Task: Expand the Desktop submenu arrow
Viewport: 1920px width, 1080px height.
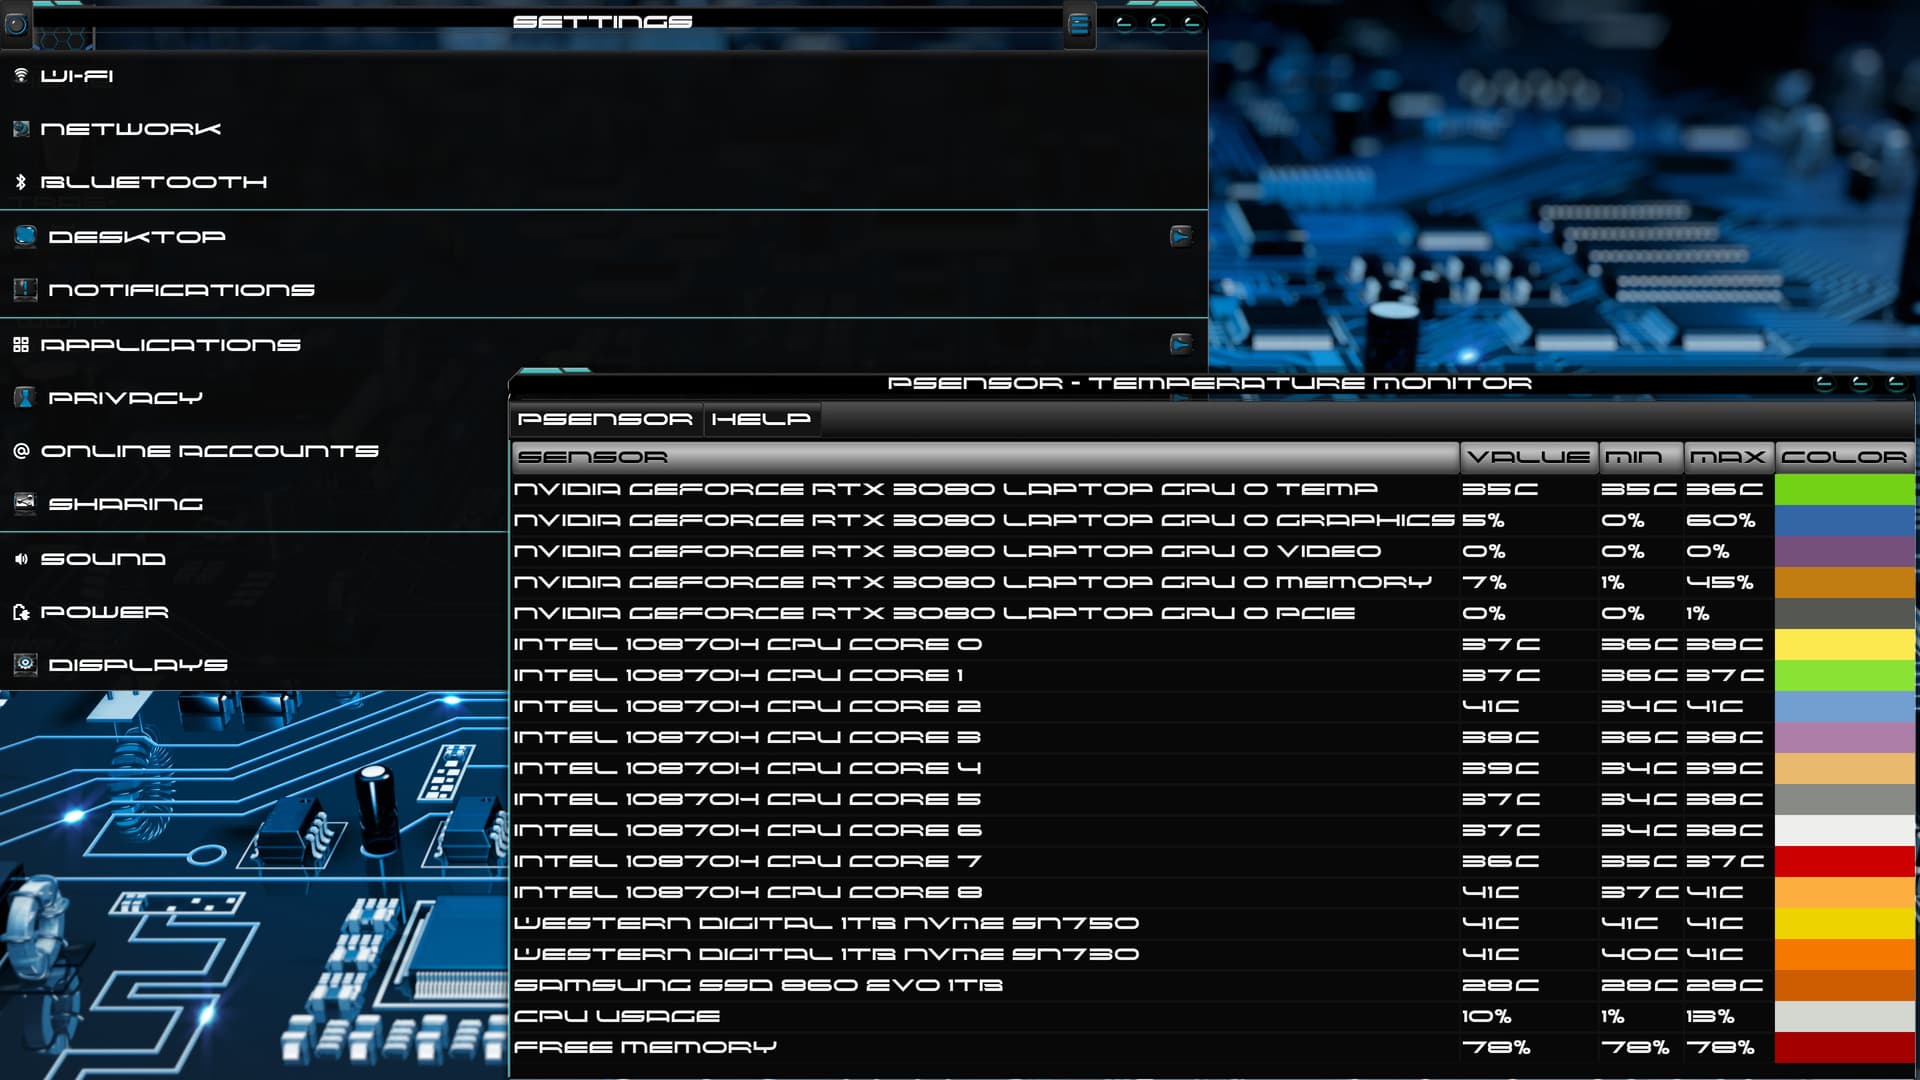Action: [x=1181, y=236]
